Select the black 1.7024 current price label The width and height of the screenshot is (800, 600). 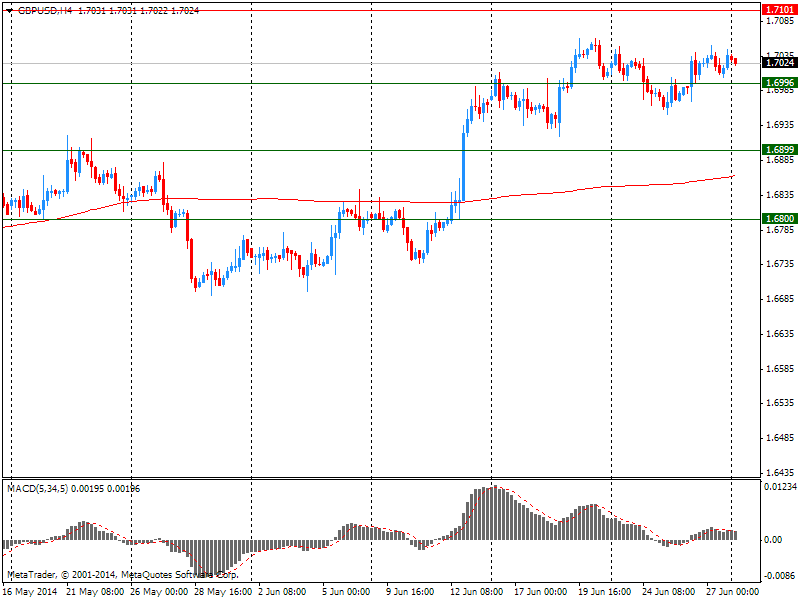pyautogui.click(x=780, y=63)
